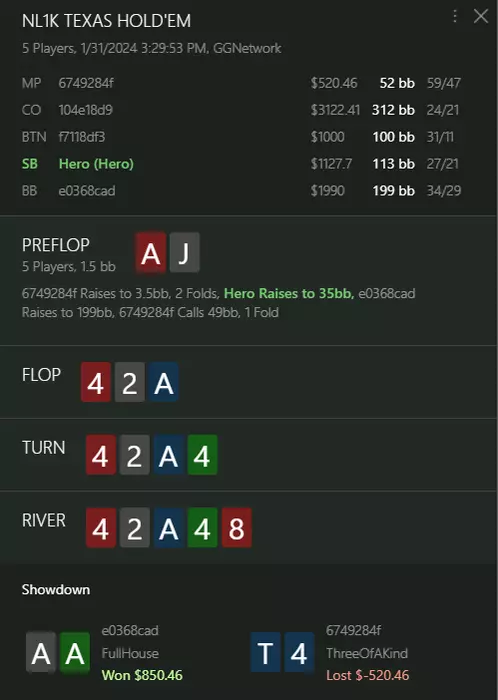Screen dimensions: 498x700
Task: Click the green Ace showdown card
Action: [x=75, y=652]
